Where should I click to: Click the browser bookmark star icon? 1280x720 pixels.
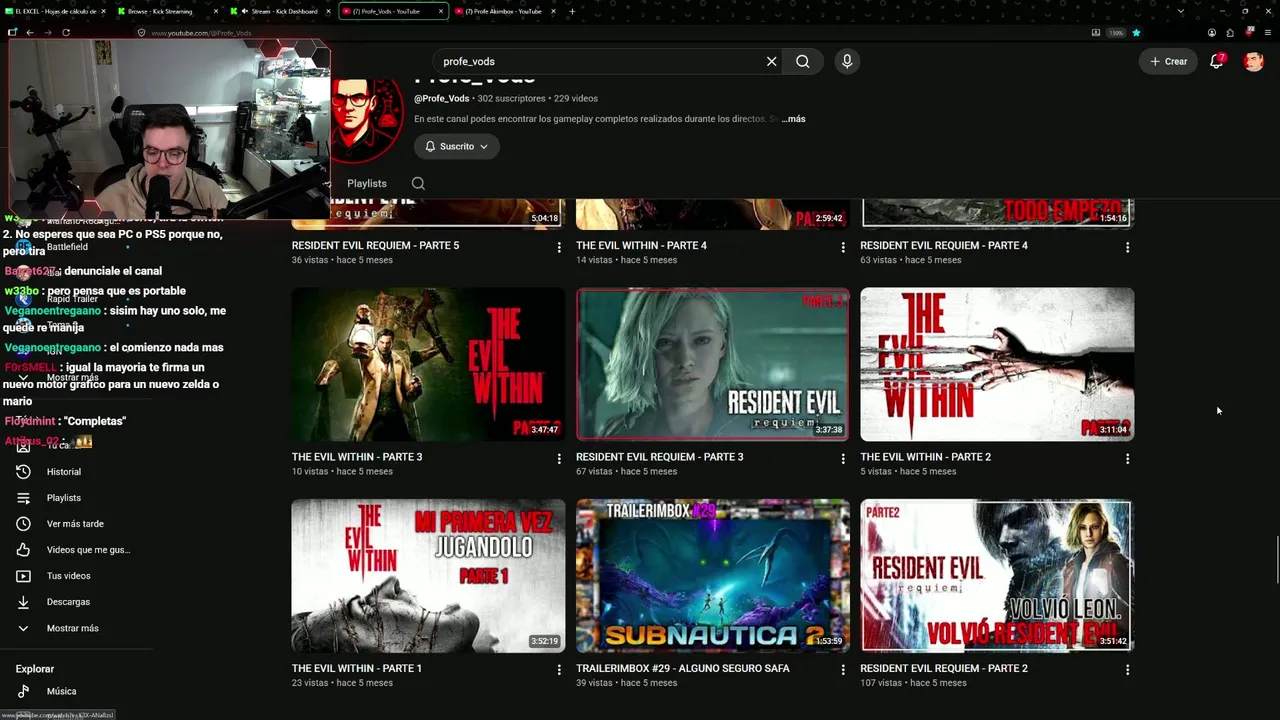click(1136, 32)
